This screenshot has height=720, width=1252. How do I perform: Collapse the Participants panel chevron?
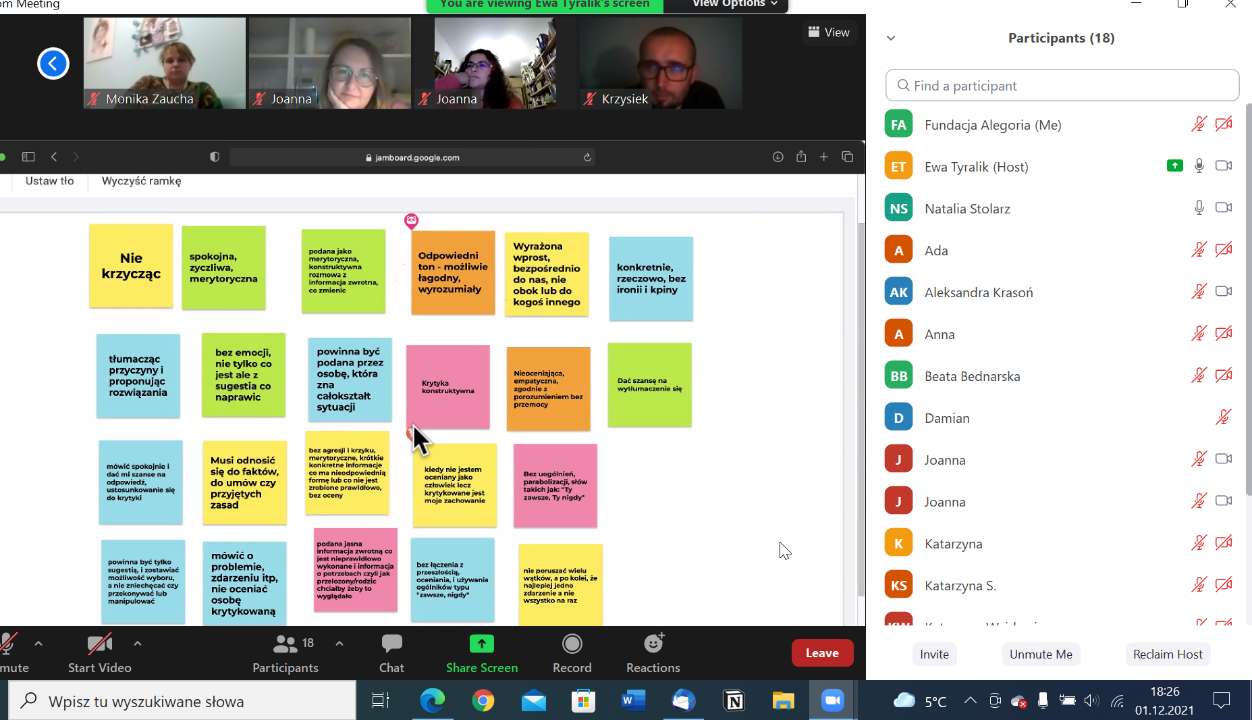pyautogui.click(x=891, y=38)
